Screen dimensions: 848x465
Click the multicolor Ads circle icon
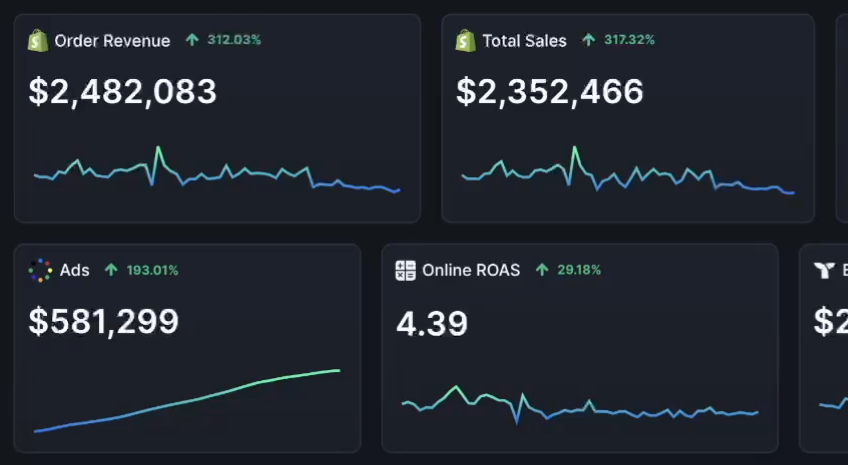coord(40,270)
